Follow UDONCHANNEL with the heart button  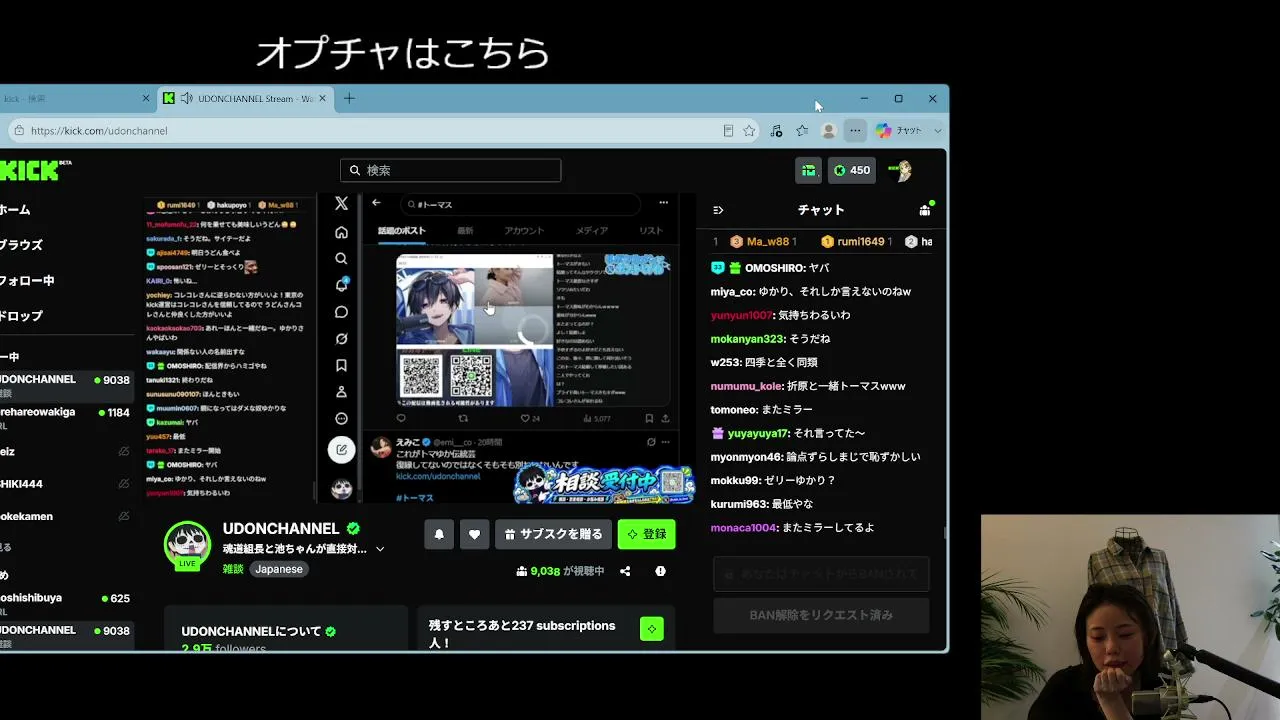474,534
